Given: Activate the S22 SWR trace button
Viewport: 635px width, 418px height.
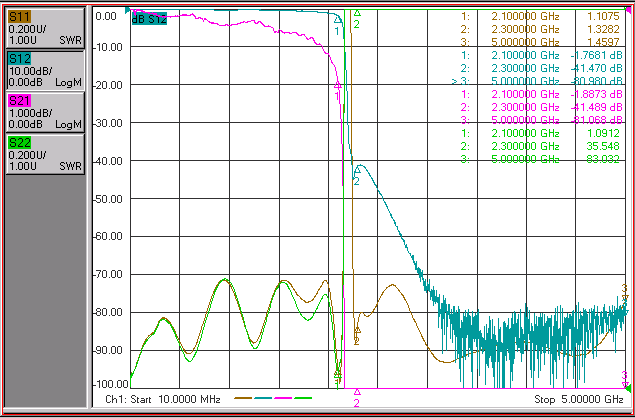Looking at the screenshot, I should pos(45,154).
